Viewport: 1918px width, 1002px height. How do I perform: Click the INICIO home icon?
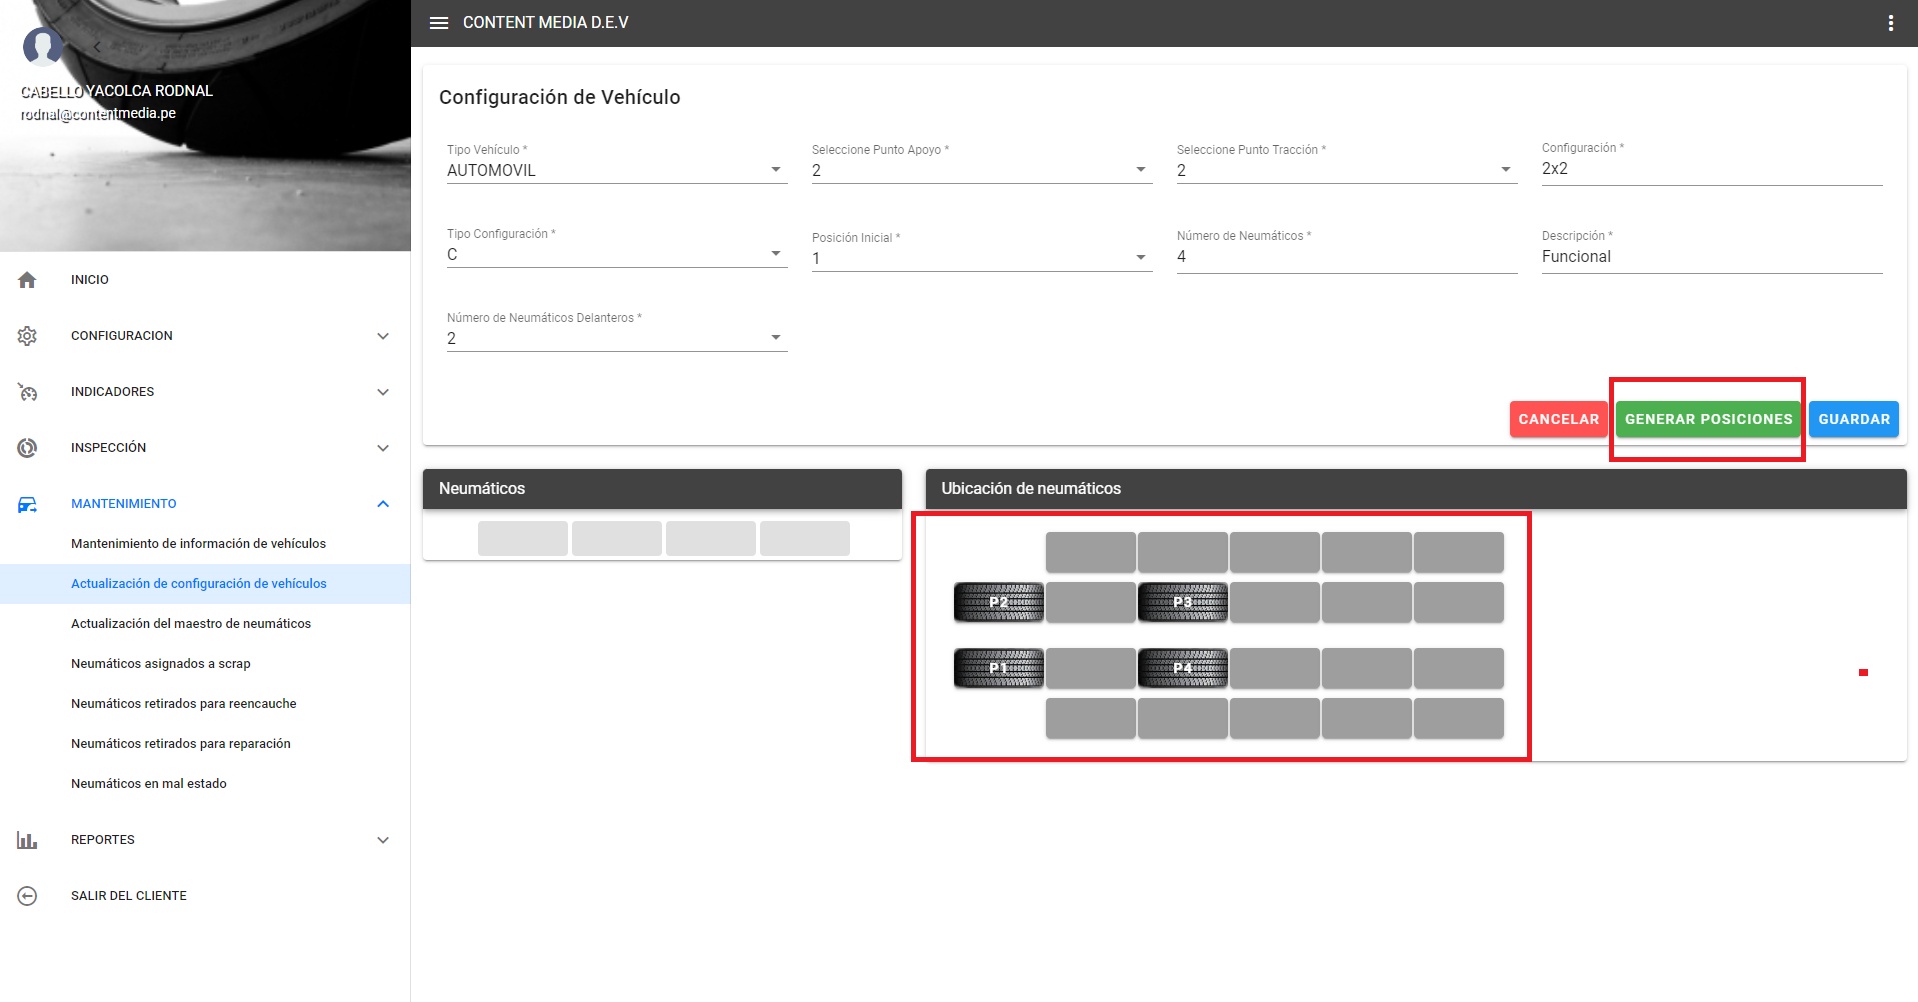coord(27,280)
